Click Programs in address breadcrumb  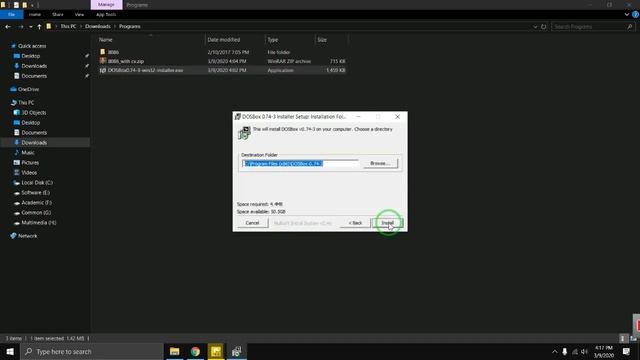click(x=129, y=26)
